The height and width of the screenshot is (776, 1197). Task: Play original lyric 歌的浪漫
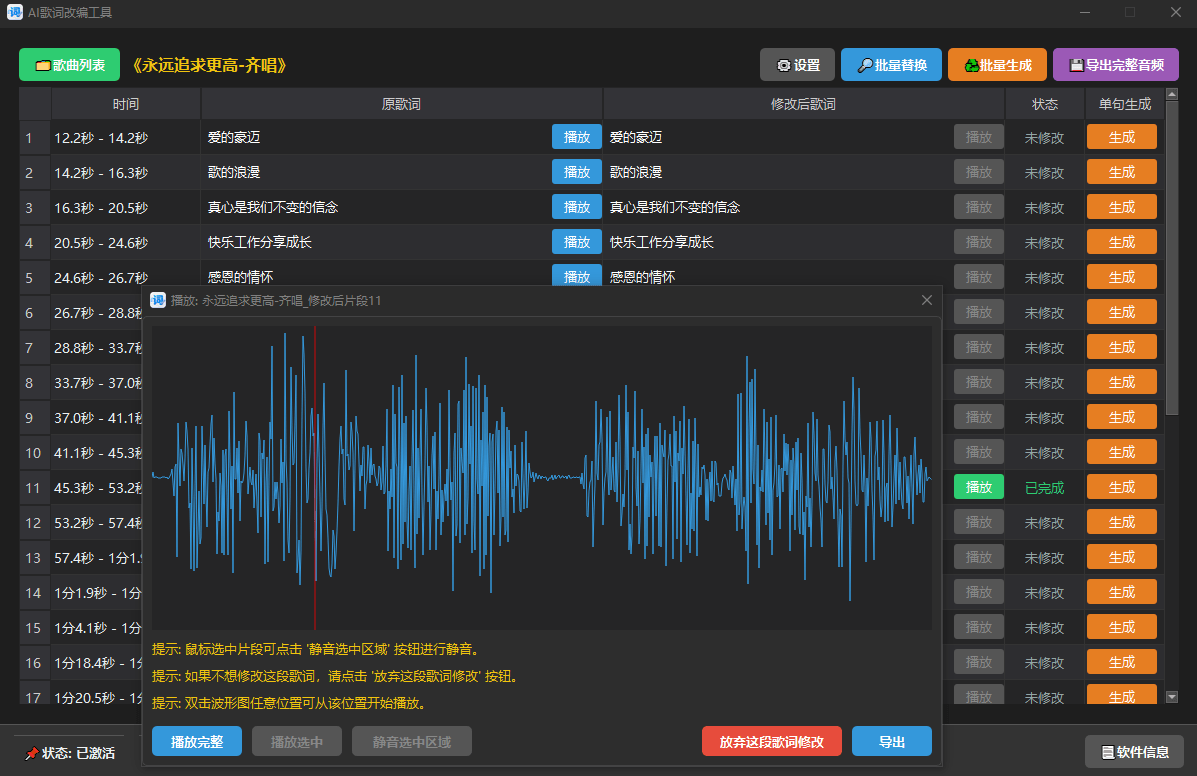[x=576, y=172]
